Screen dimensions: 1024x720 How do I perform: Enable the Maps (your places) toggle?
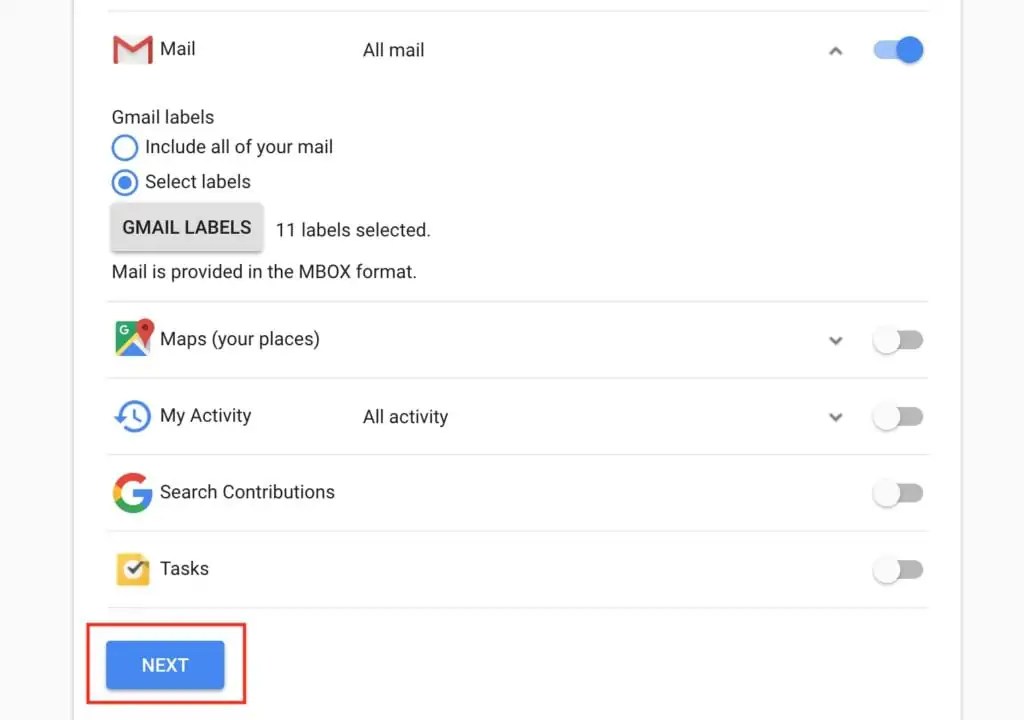click(x=897, y=340)
